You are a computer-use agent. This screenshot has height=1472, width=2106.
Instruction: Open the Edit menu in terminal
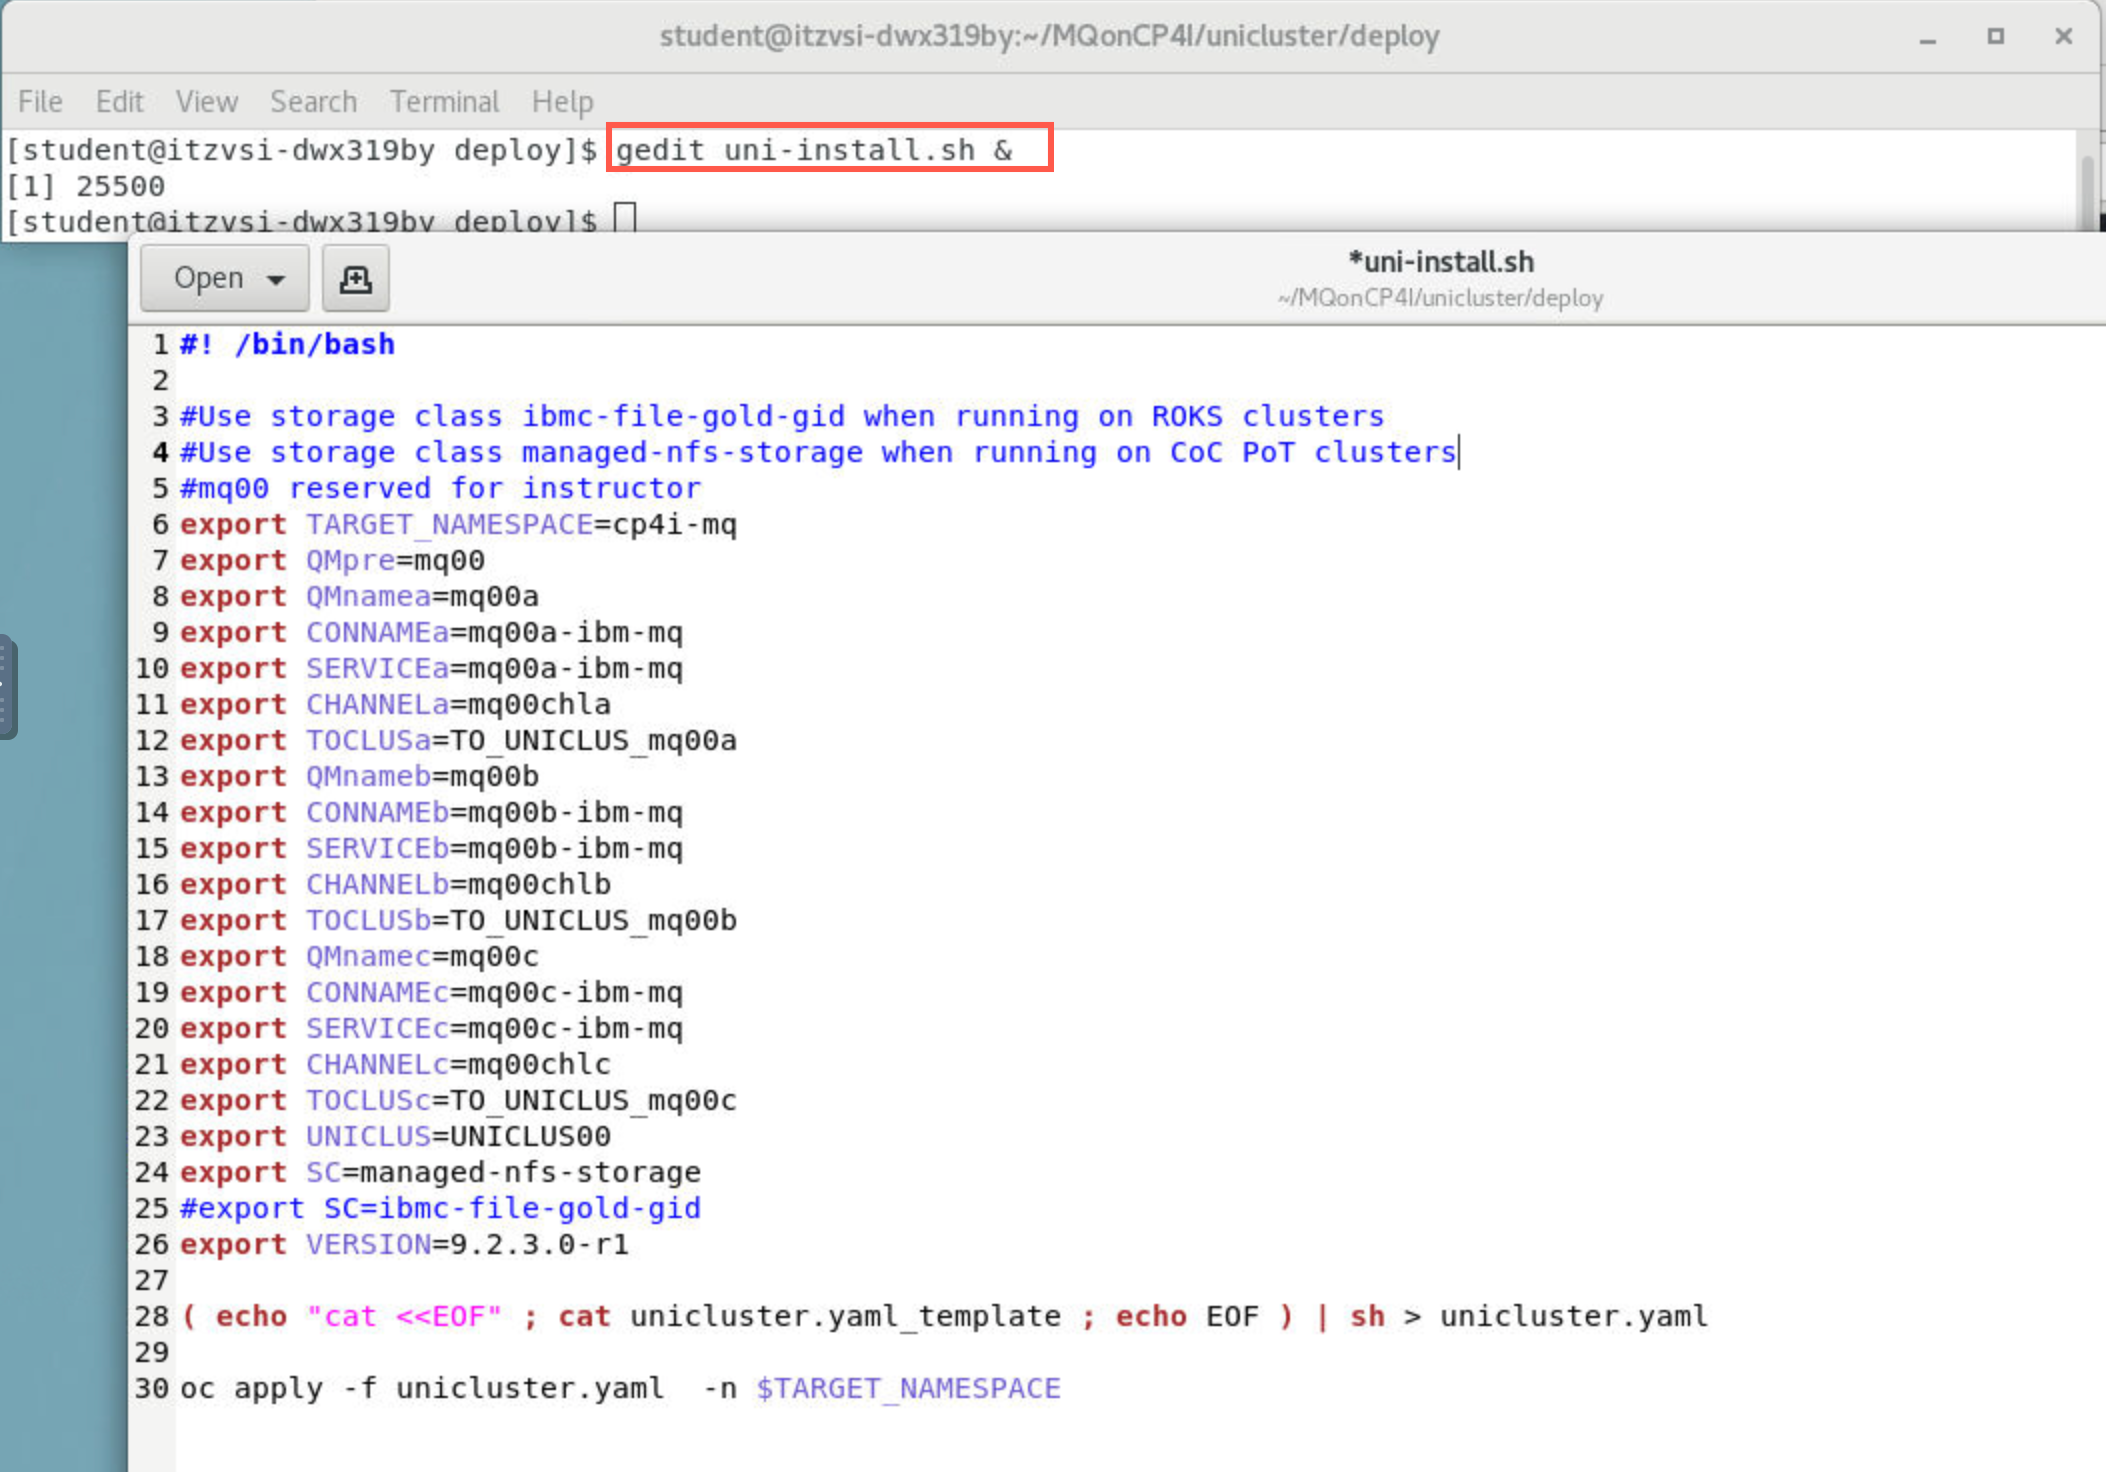coord(119,101)
